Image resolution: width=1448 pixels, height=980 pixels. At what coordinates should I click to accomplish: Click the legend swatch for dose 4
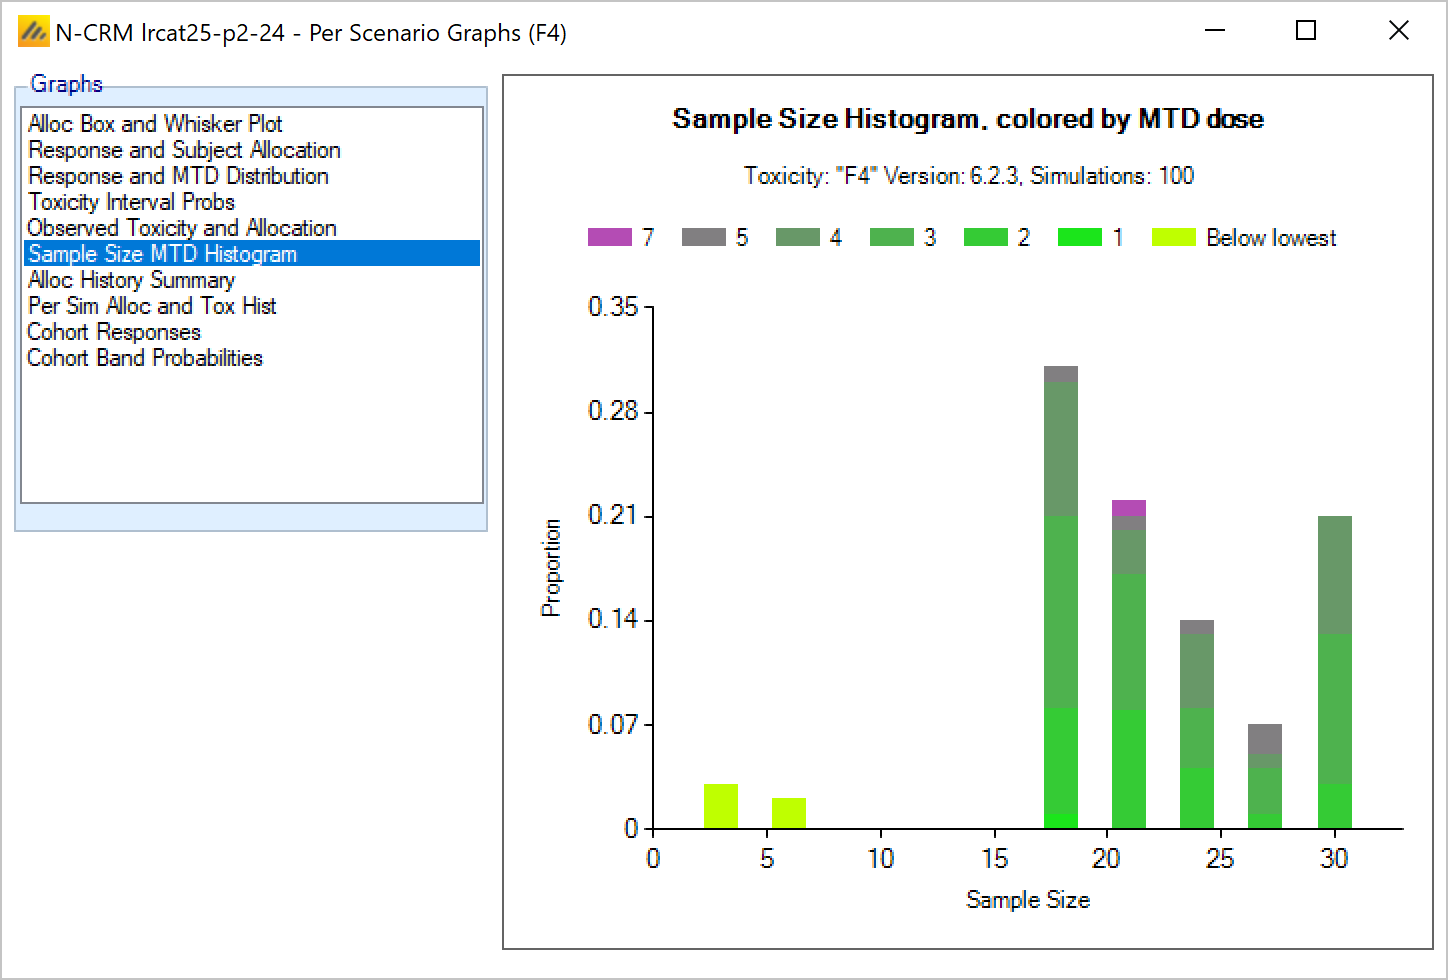[797, 238]
